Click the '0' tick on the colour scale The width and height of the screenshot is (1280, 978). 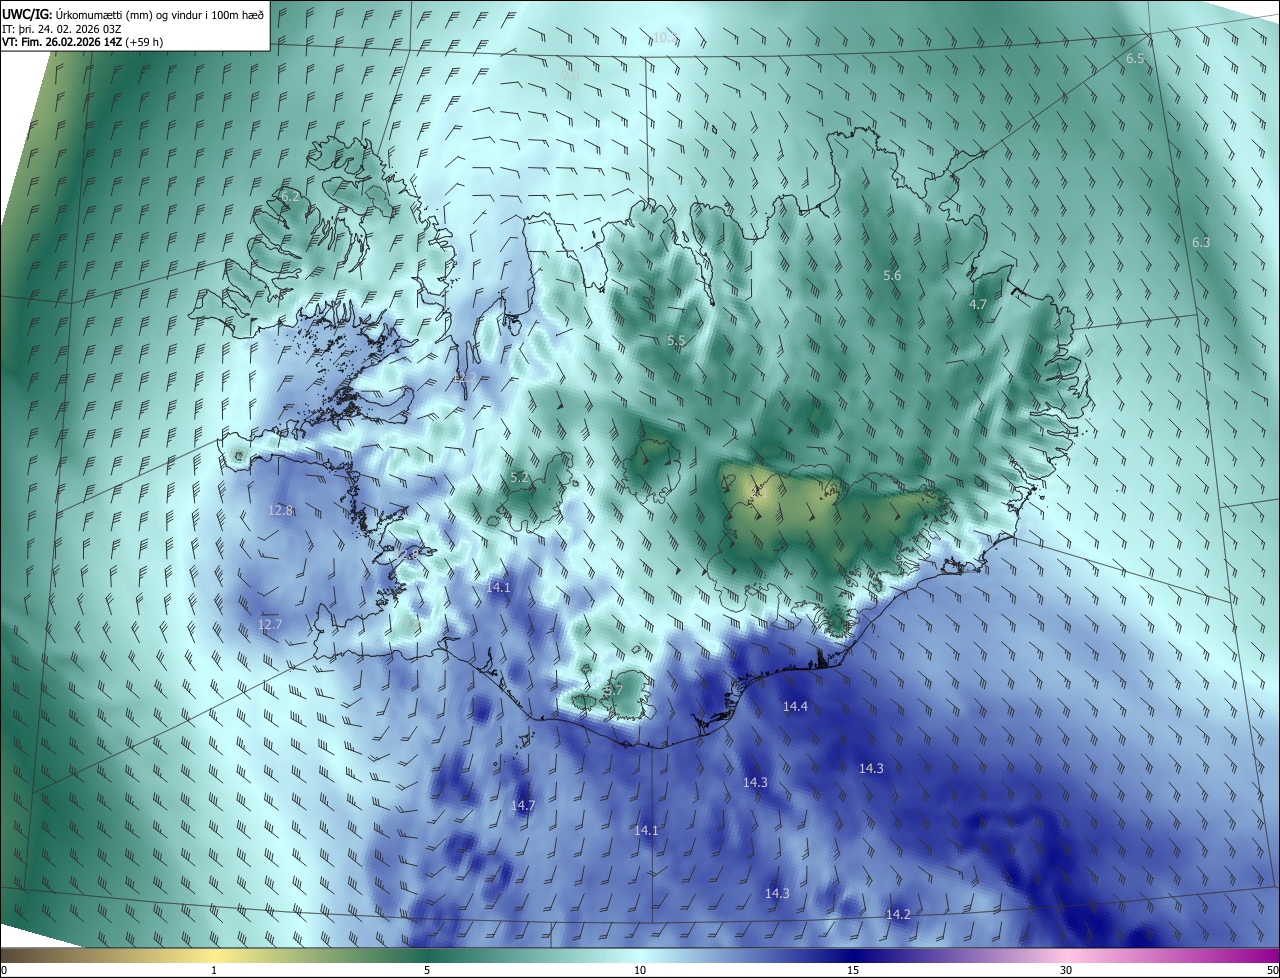point(4,971)
